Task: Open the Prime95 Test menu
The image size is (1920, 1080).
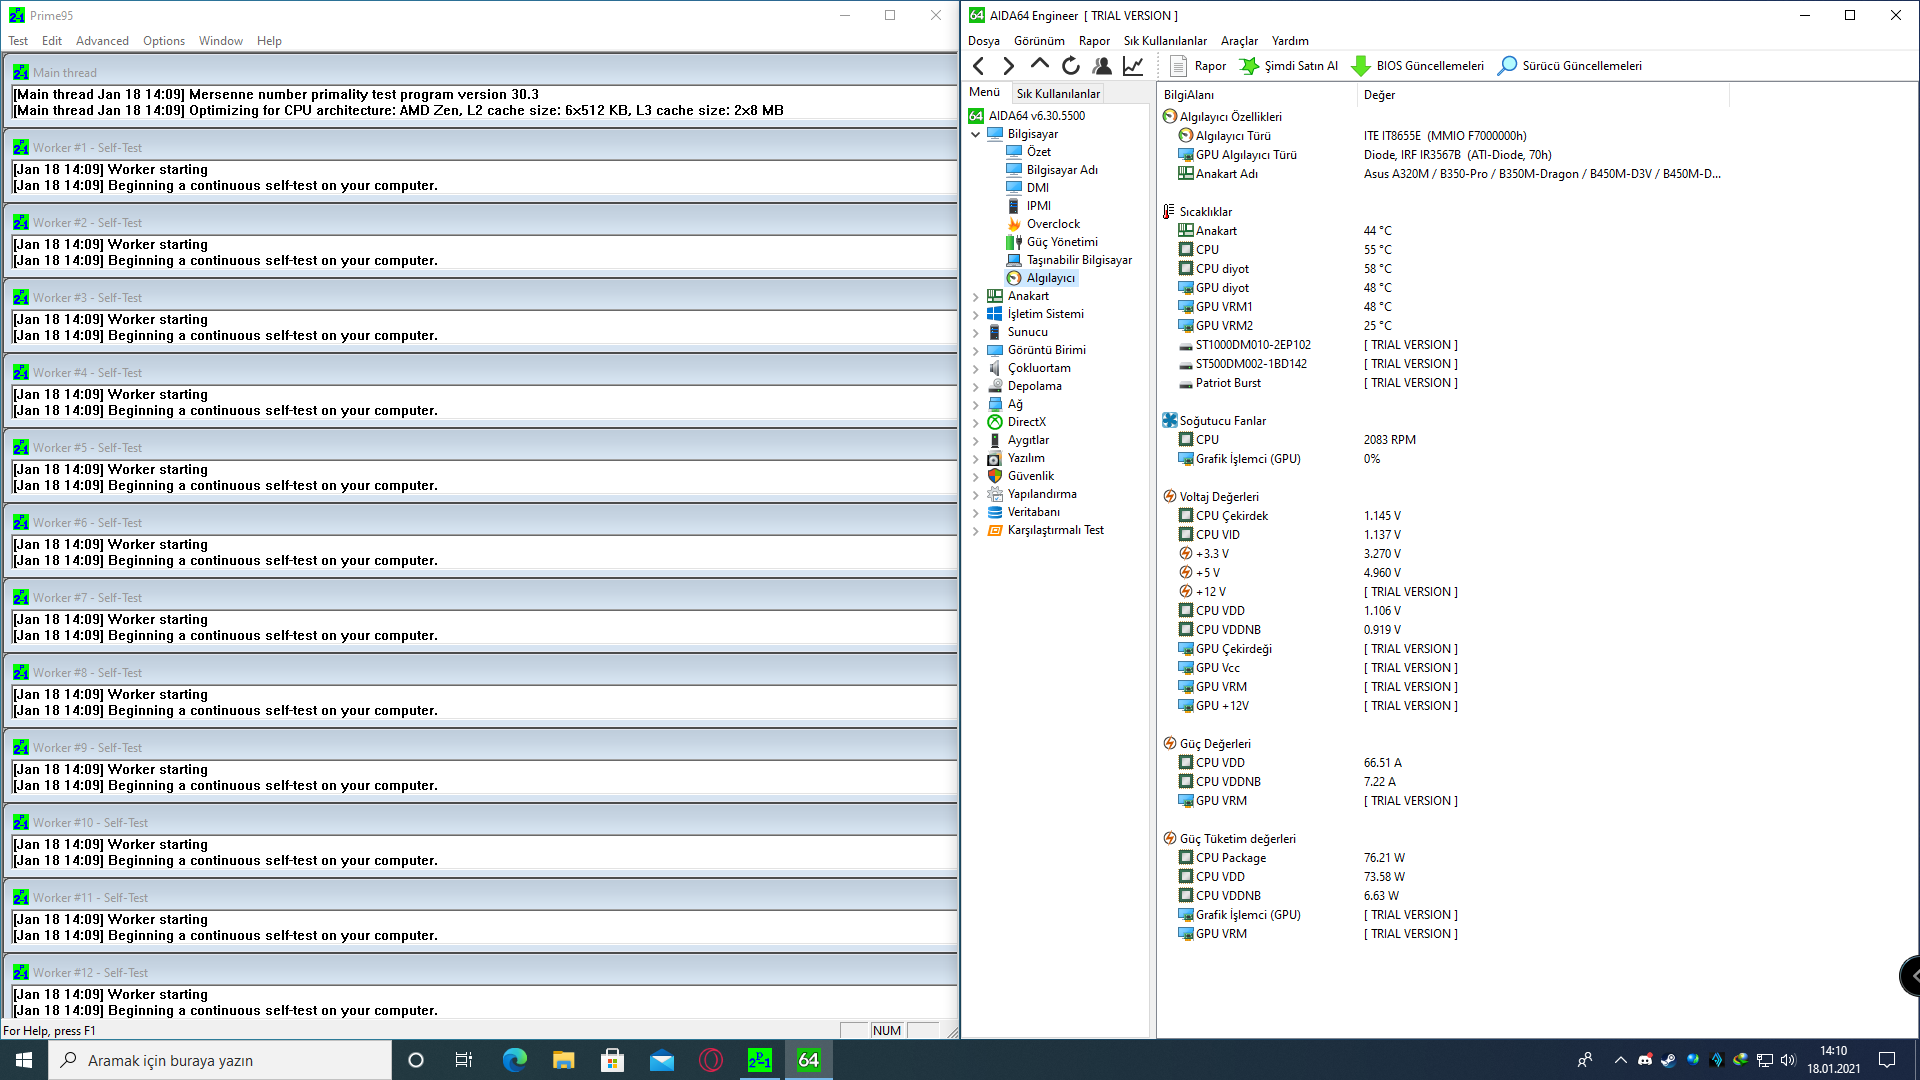Action: pos(18,41)
